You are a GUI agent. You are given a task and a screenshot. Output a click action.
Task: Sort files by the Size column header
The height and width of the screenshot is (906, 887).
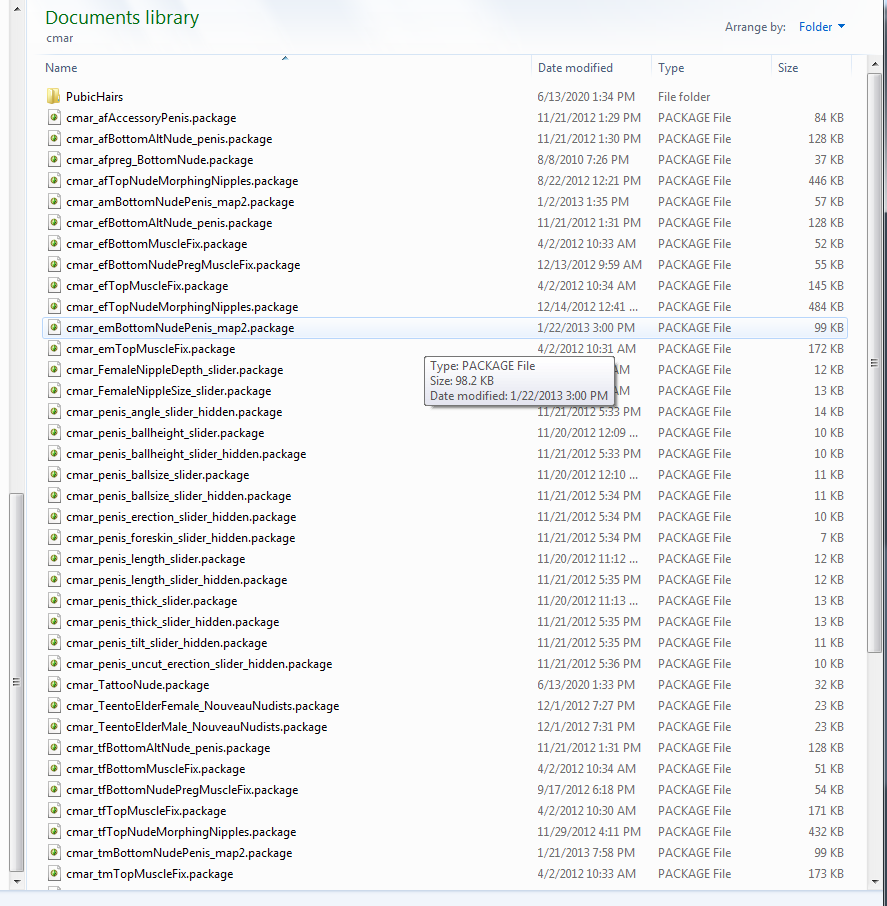click(x=811, y=68)
